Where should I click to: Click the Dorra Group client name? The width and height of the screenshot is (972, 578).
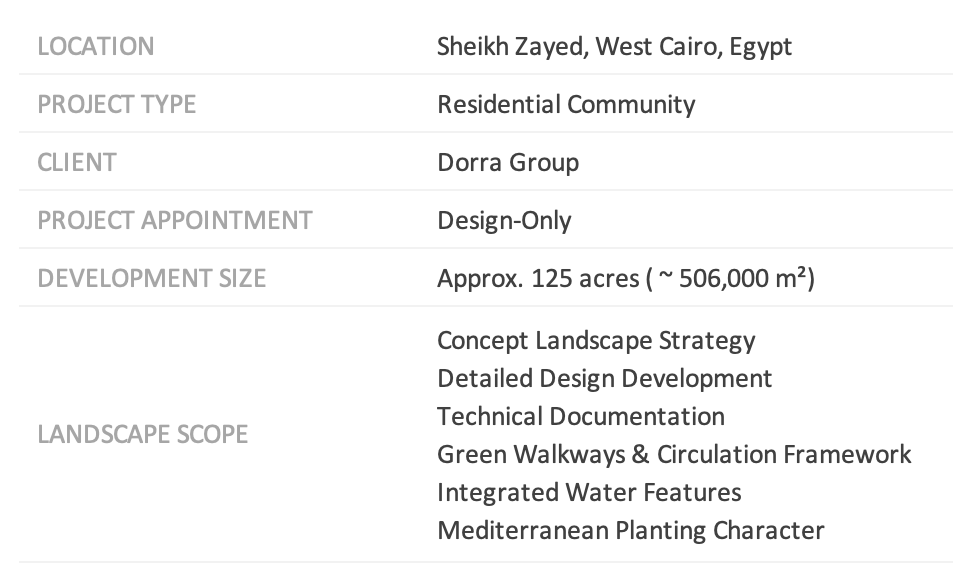(507, 163)
